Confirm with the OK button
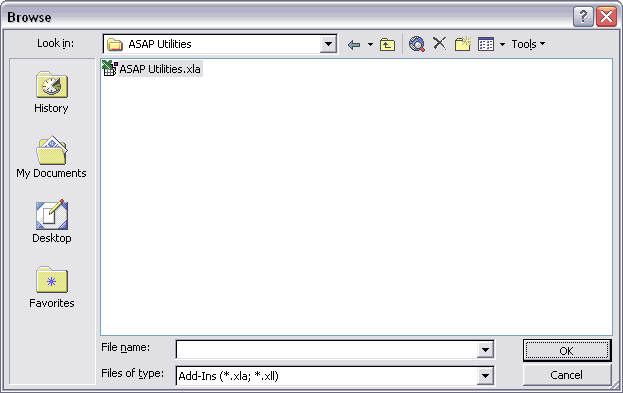Image resolution: width=623 pixels, height=393 pixels. (x=567, y=350)
